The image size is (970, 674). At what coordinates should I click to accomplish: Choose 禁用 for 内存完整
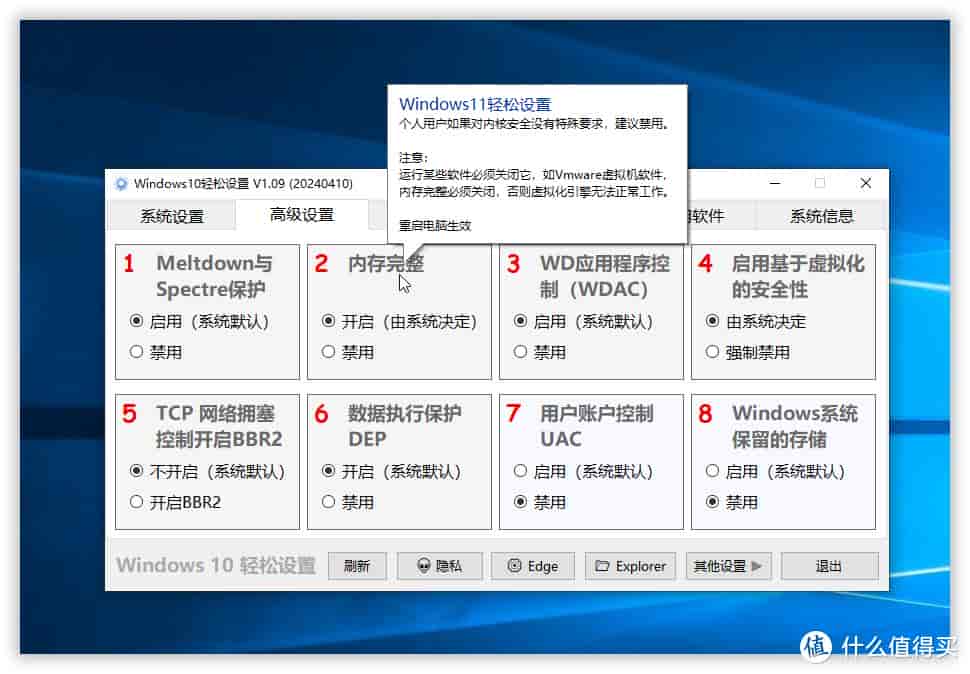(348, 352)
